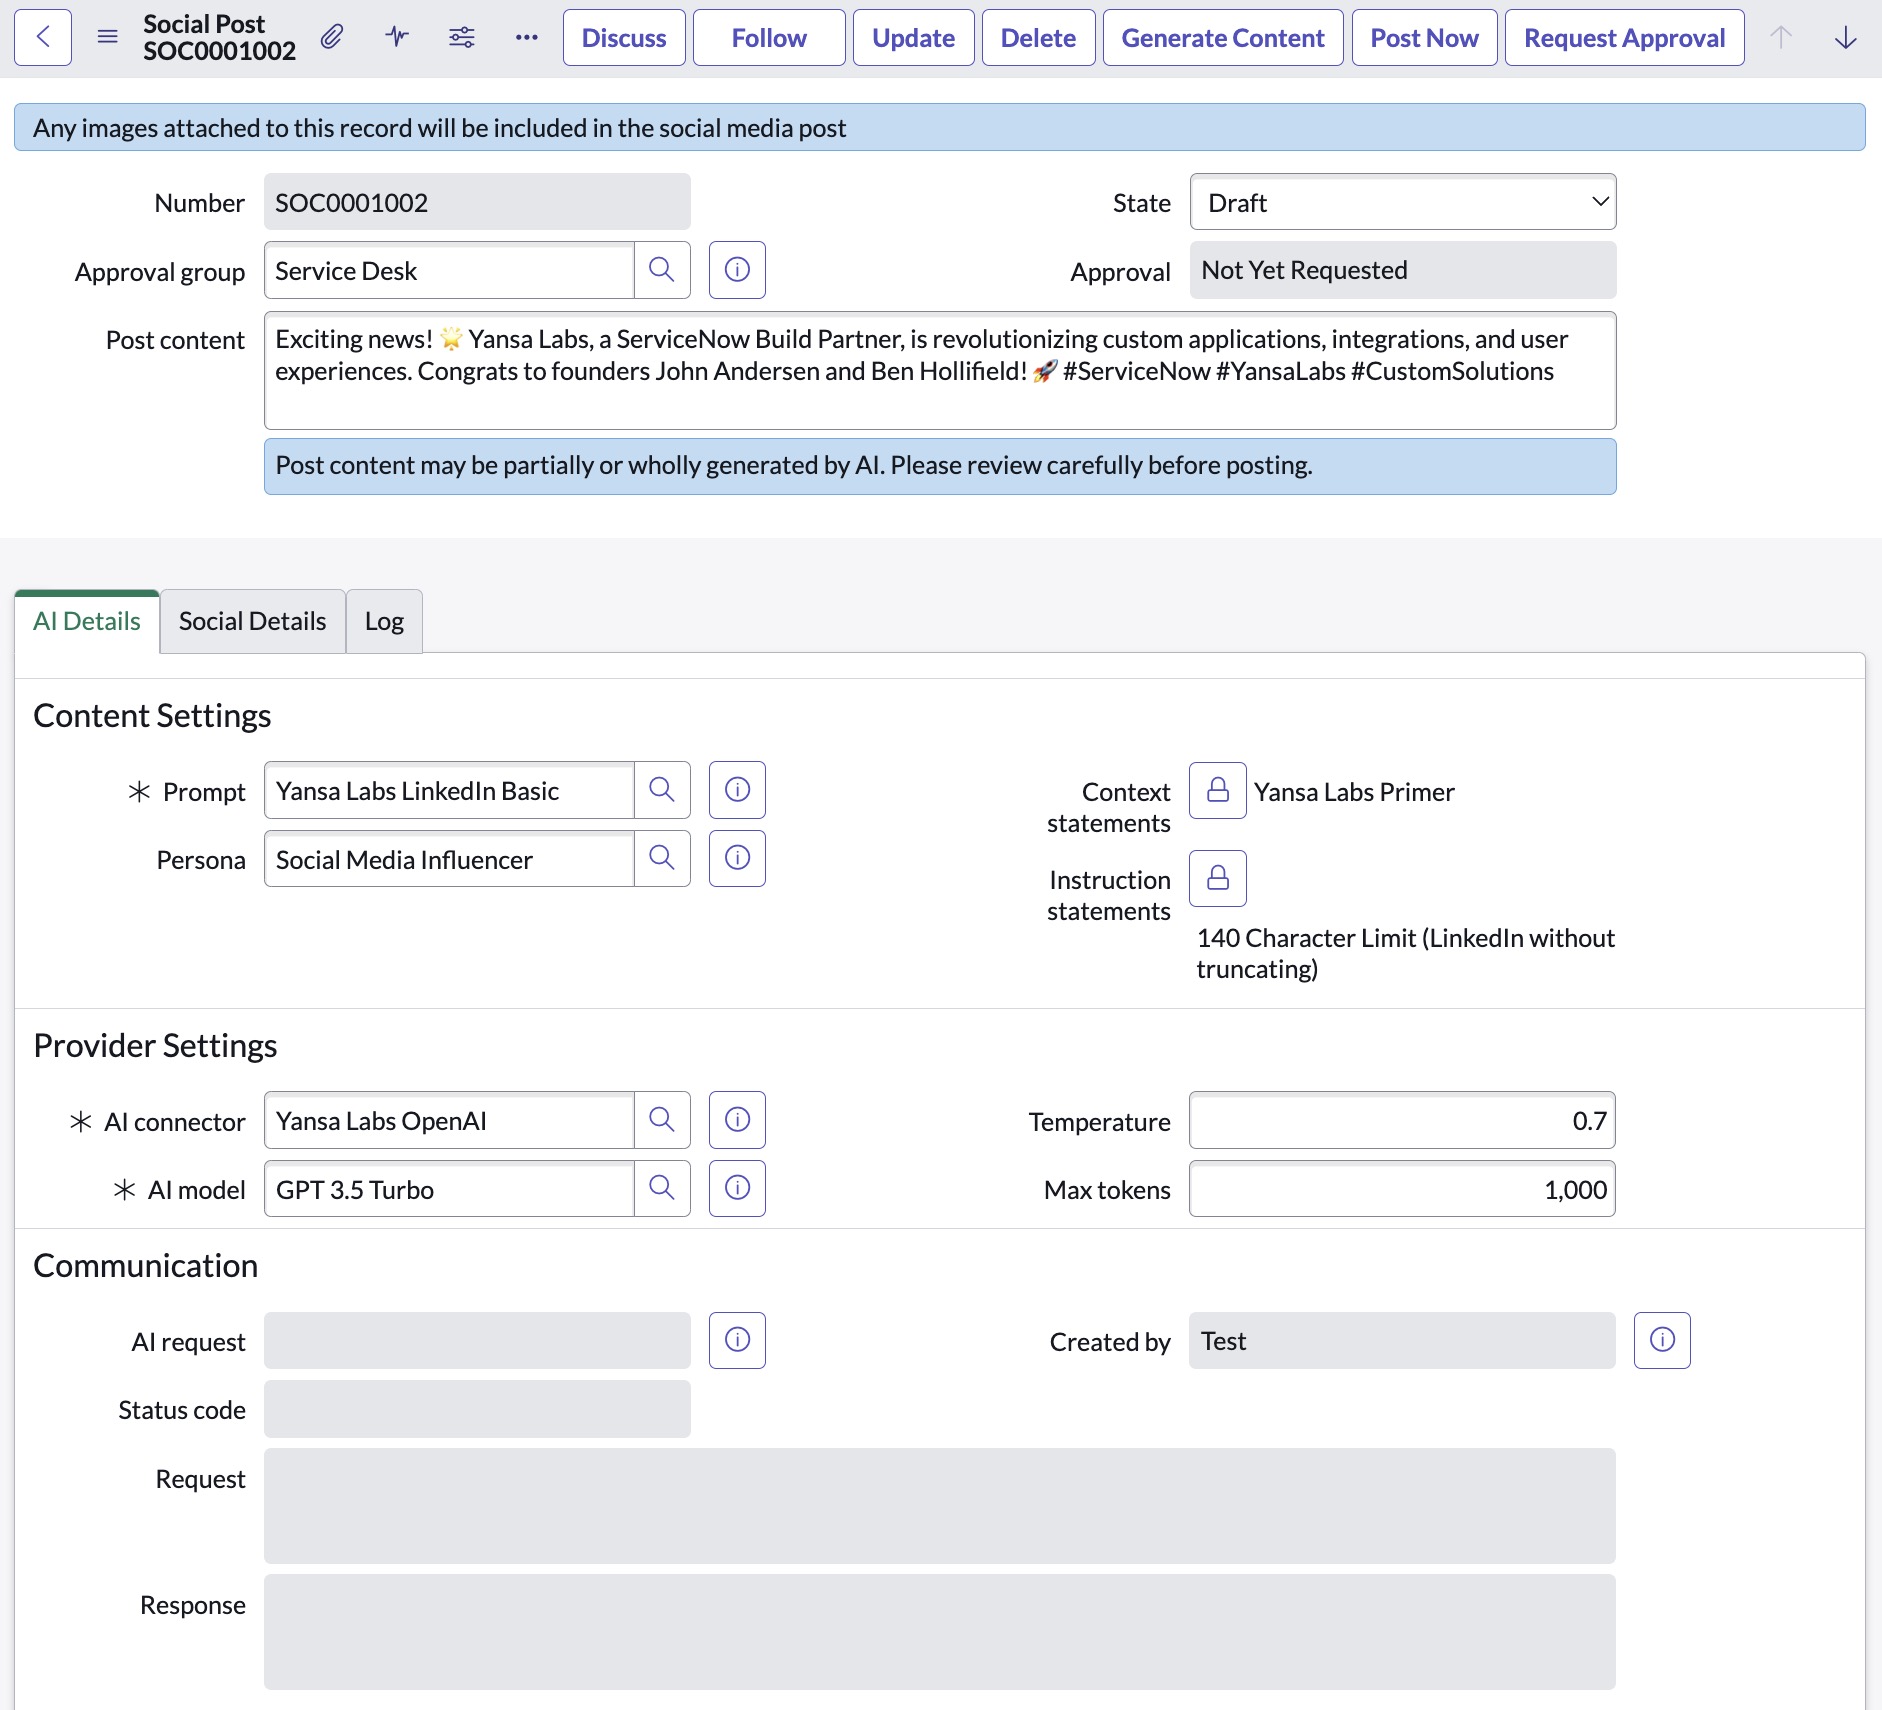
Task: Preview the Approval group record info icon
Action: 737,270
